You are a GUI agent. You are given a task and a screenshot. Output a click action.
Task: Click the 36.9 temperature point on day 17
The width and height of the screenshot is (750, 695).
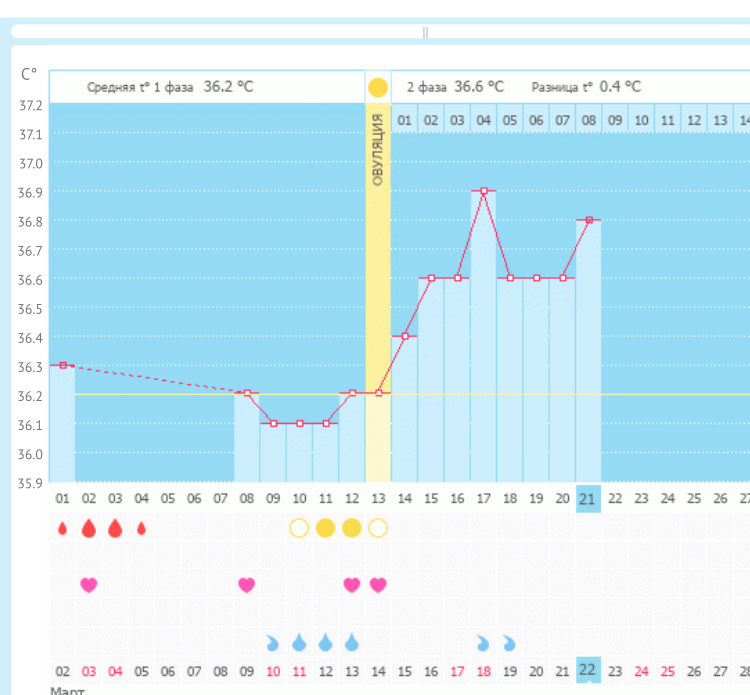point(484,190)
